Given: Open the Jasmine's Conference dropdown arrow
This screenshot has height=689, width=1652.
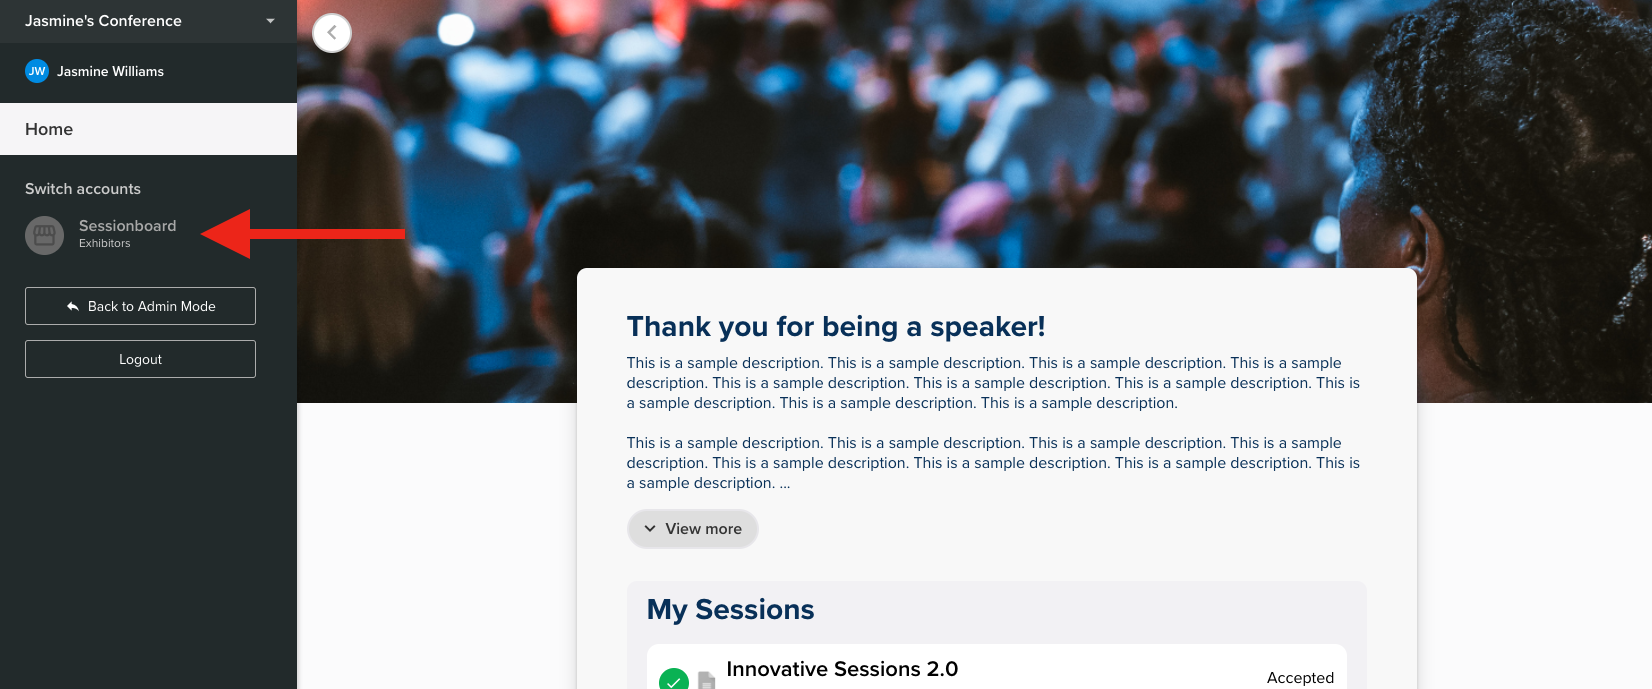Looking at the screenshot, I should pyautogui.click(x=270, y=21).
